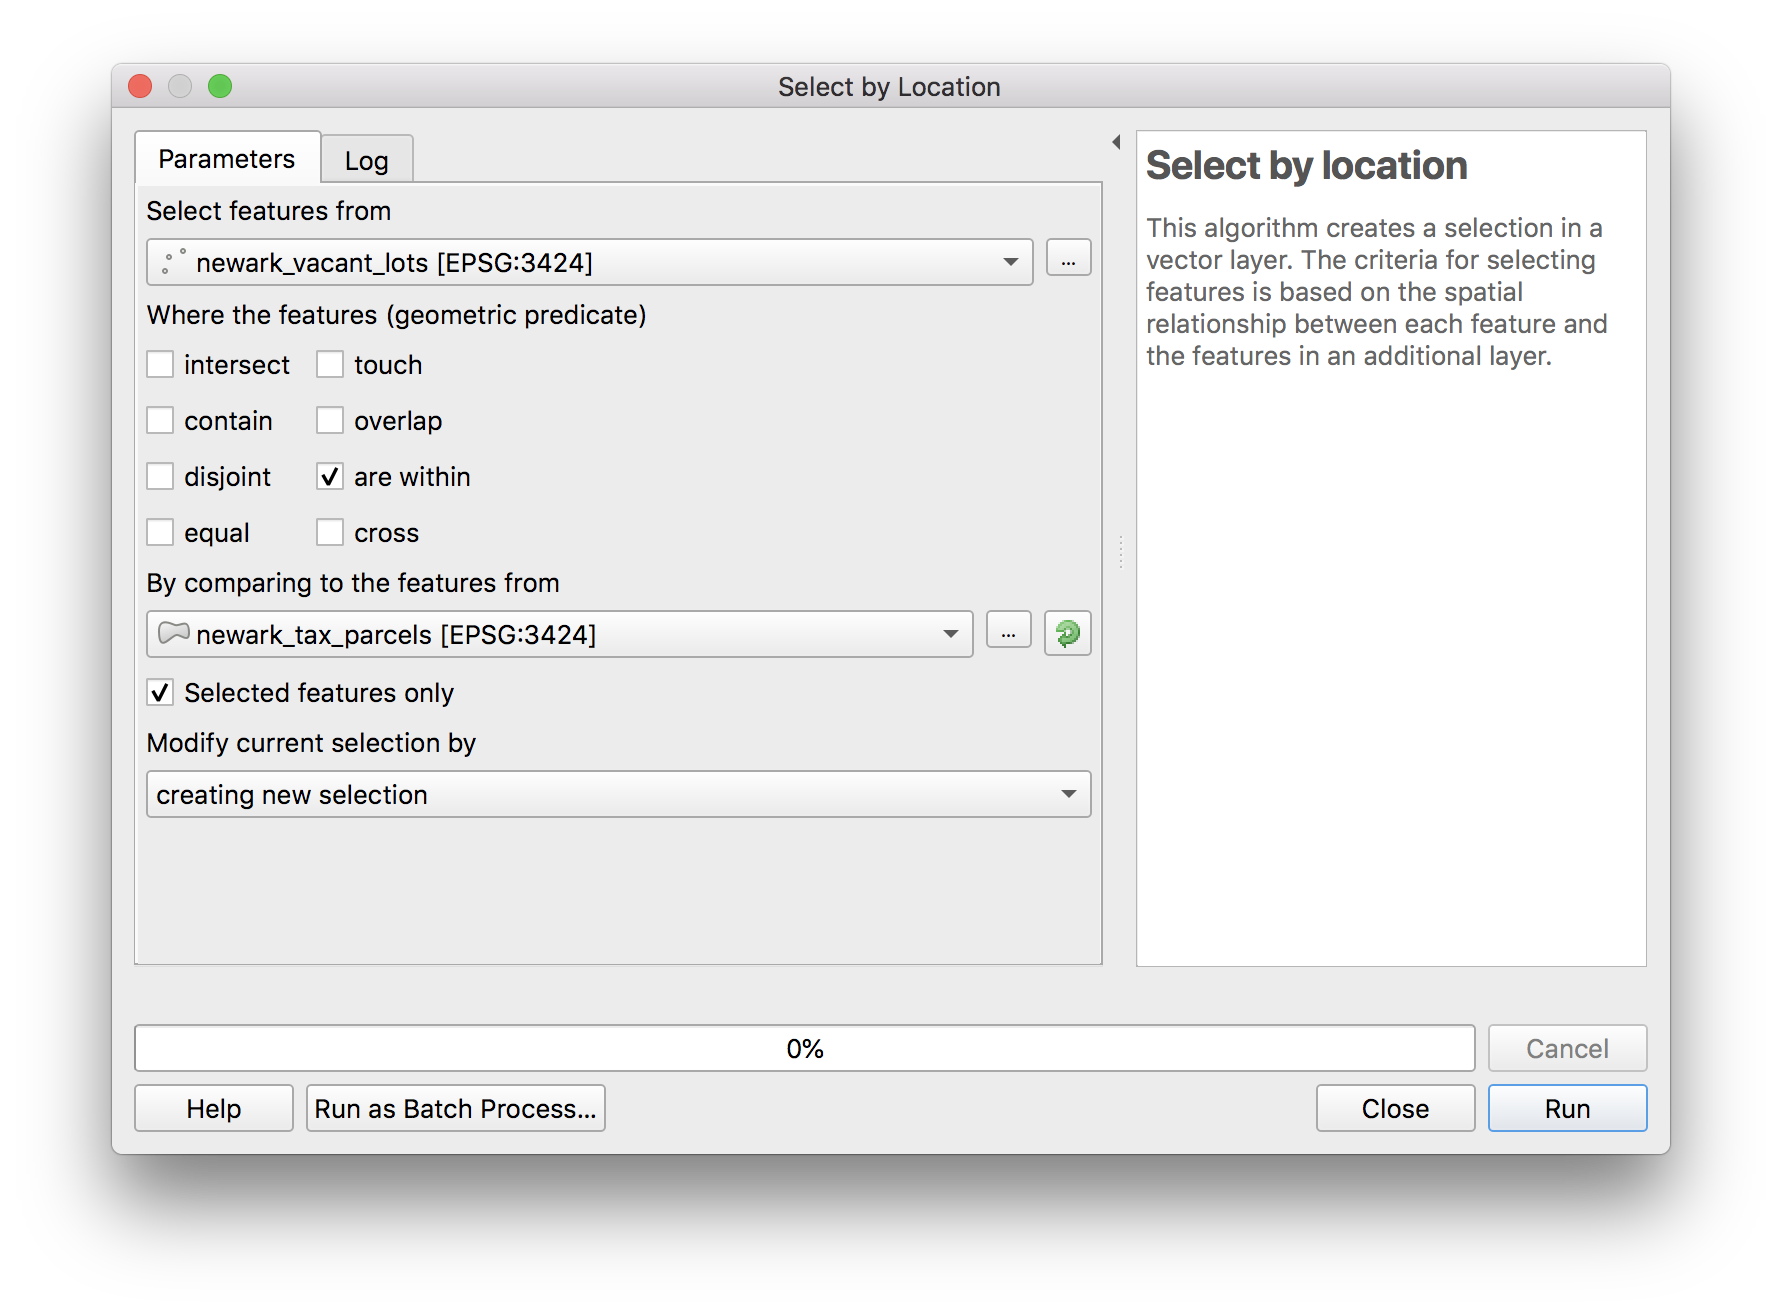Open browse button next to newark_vacant_lots
Screen dimensions: 1782x1314
(x=1068, y=259)
